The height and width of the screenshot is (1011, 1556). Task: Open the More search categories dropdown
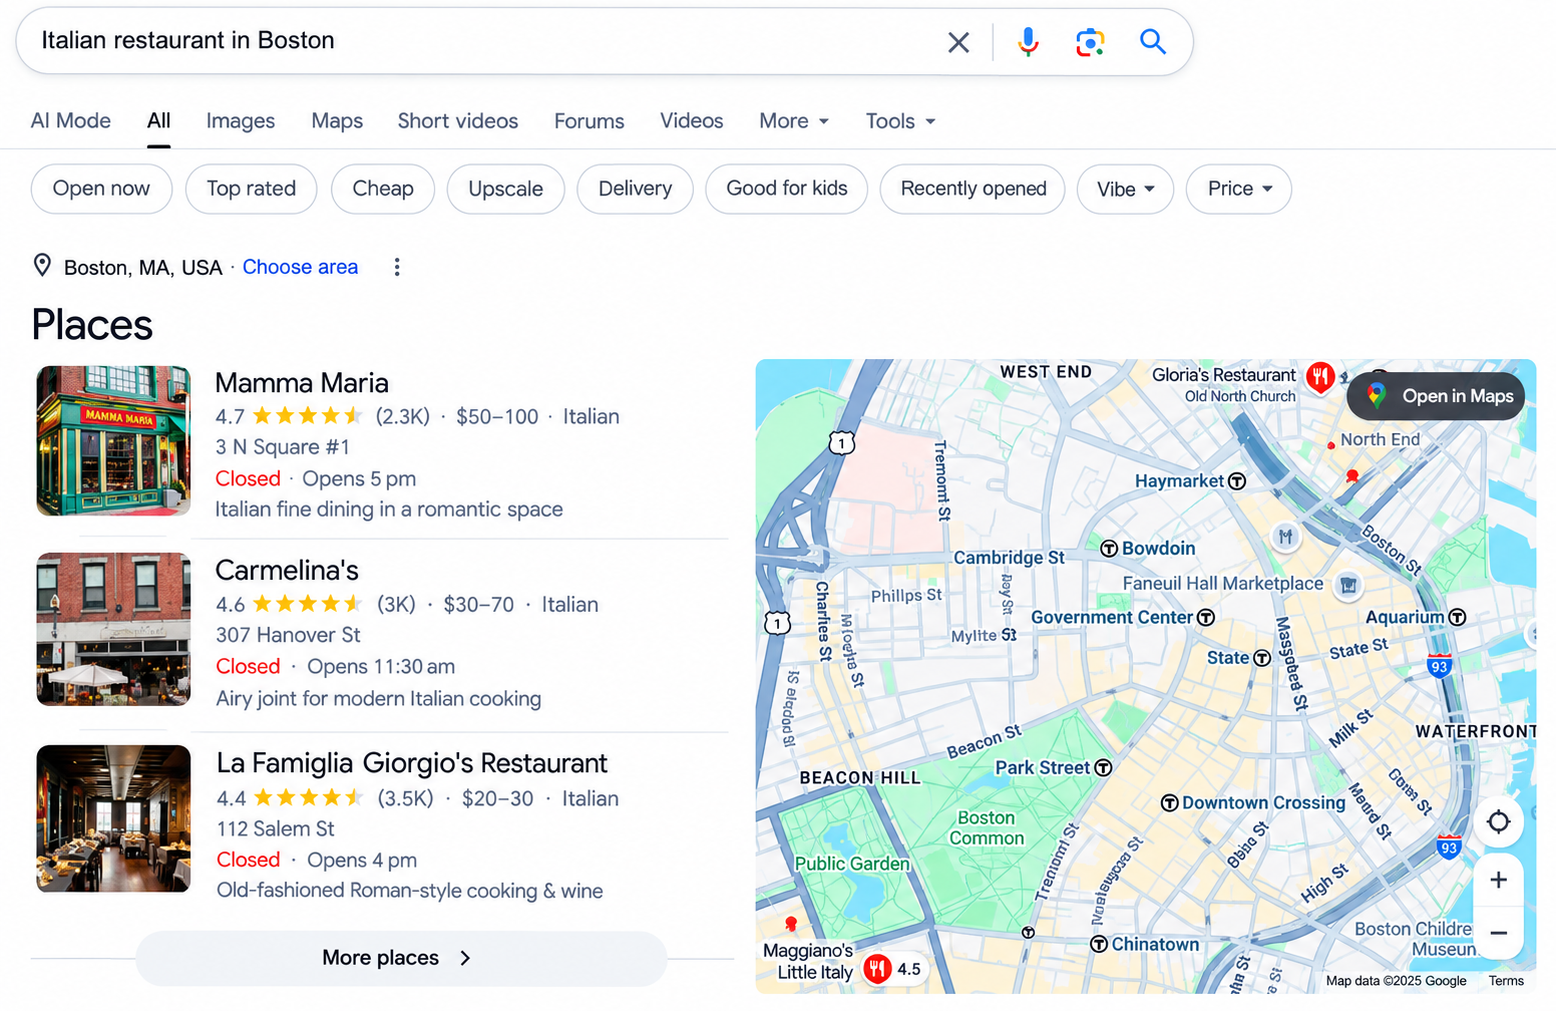point(794,121)
